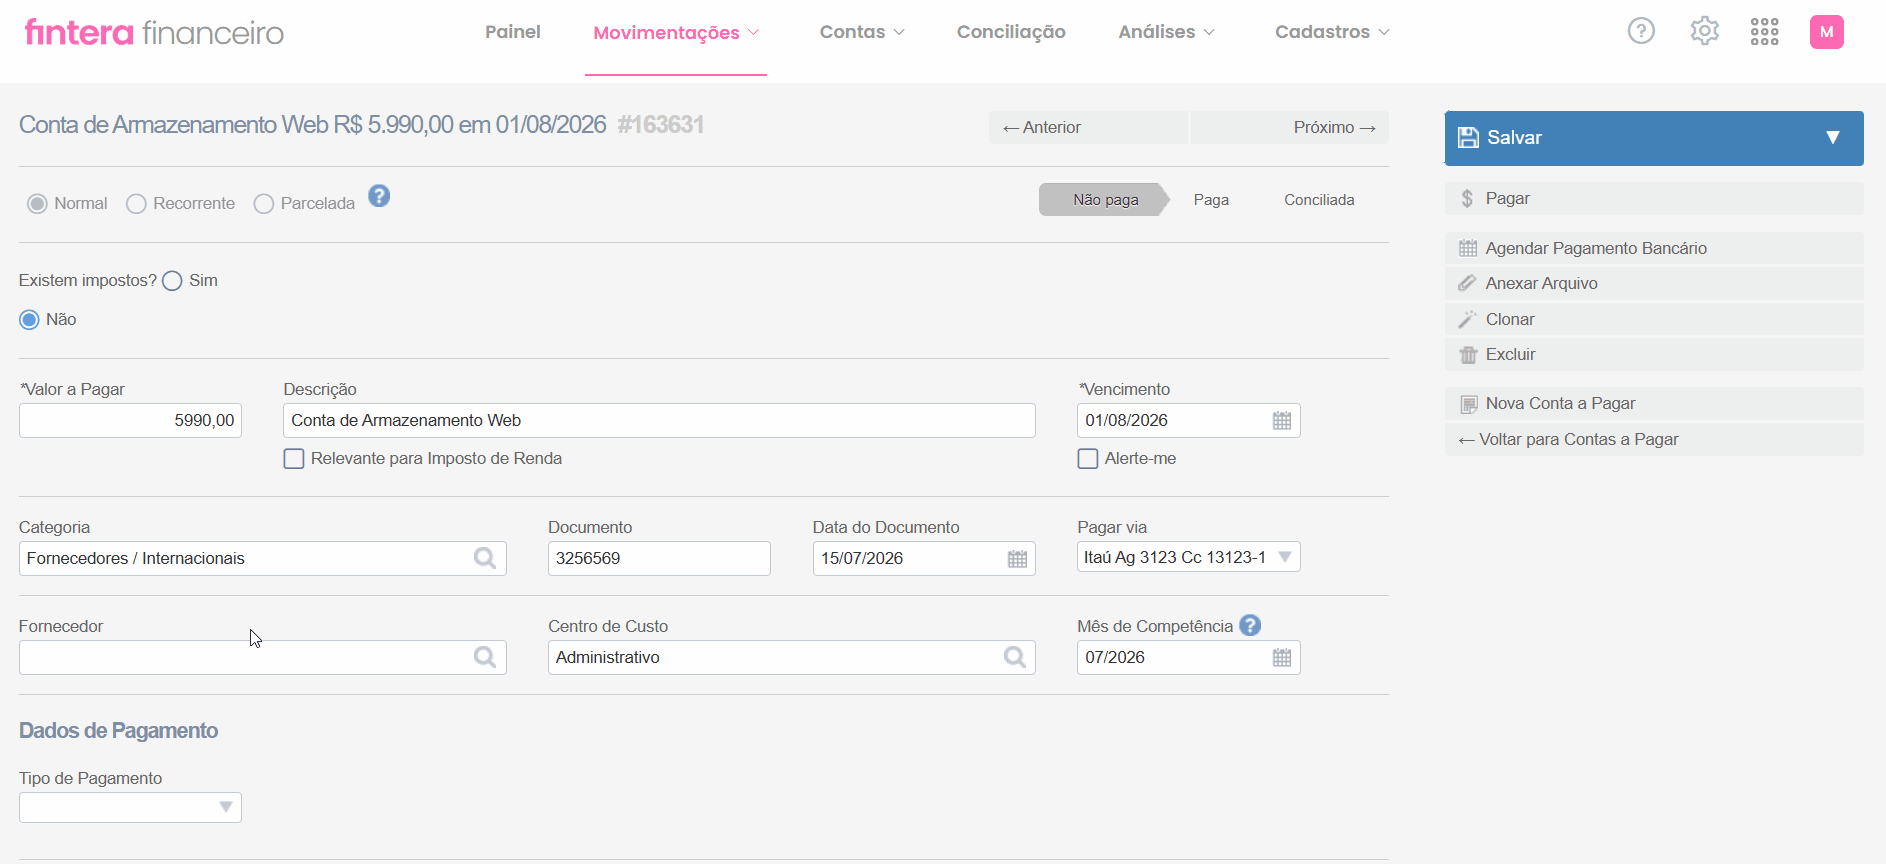Click the record number #163631
Image resolution: width=1886 pixels, height=864 pixels.
tap(661, 125)
